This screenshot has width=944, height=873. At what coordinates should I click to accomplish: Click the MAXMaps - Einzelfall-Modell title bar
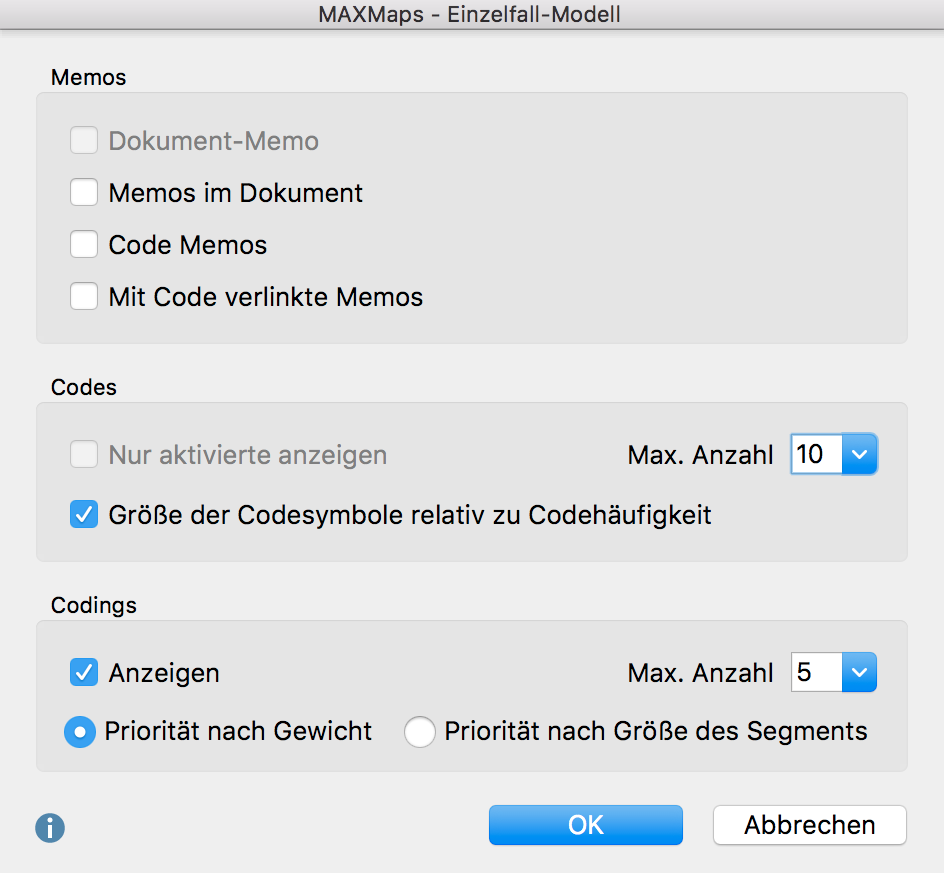click(470, 14)
